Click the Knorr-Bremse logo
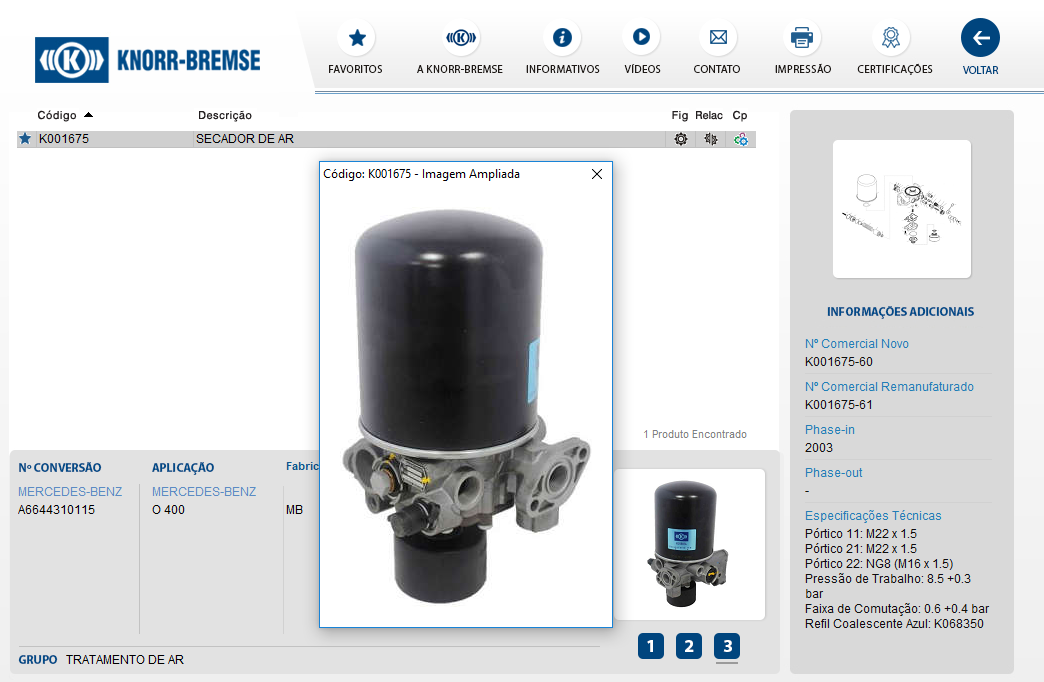1044x682 pixels. pyautogui.click(x=148, y=60)
